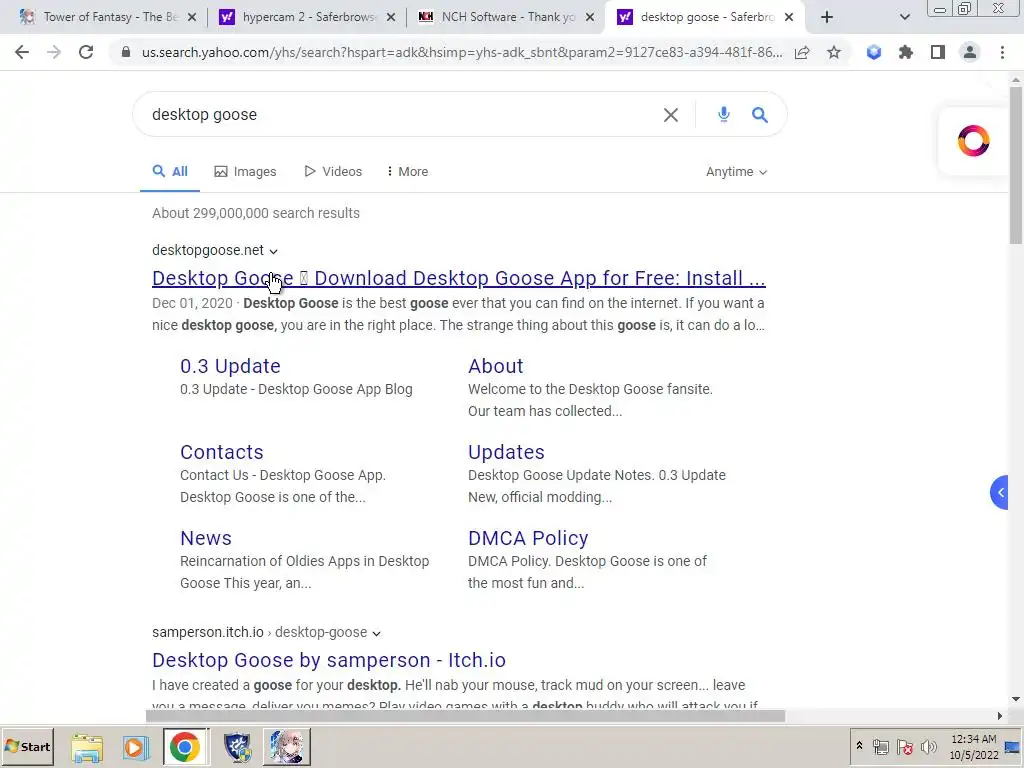1024x768 pixels.
Task: Switch to the NCH Software tab
Action: tap(504, 17)
